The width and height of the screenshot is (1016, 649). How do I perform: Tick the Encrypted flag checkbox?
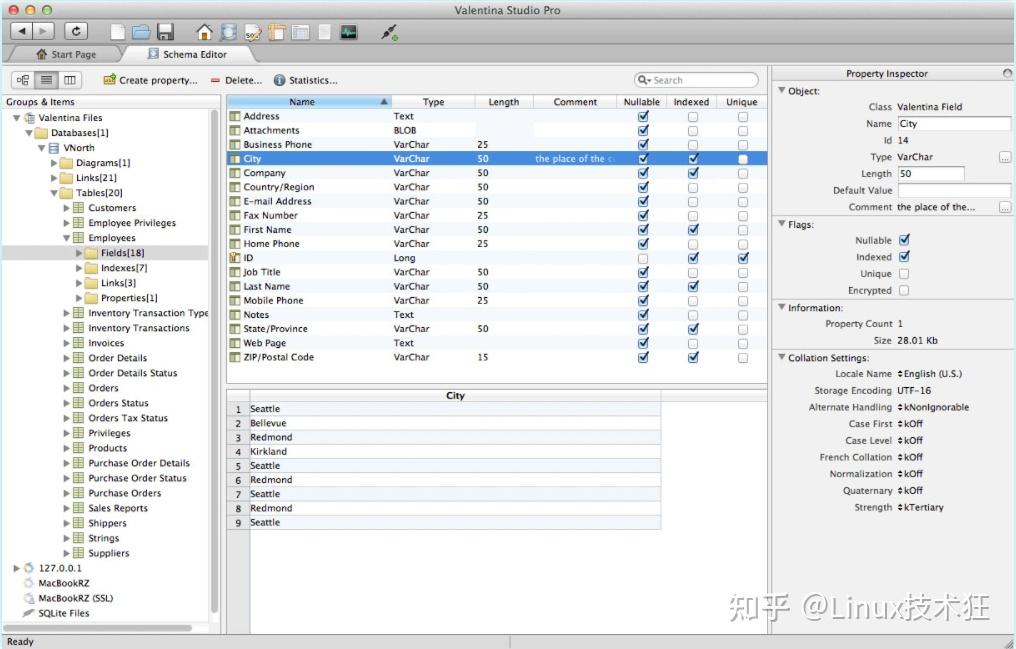coord(904,290)
